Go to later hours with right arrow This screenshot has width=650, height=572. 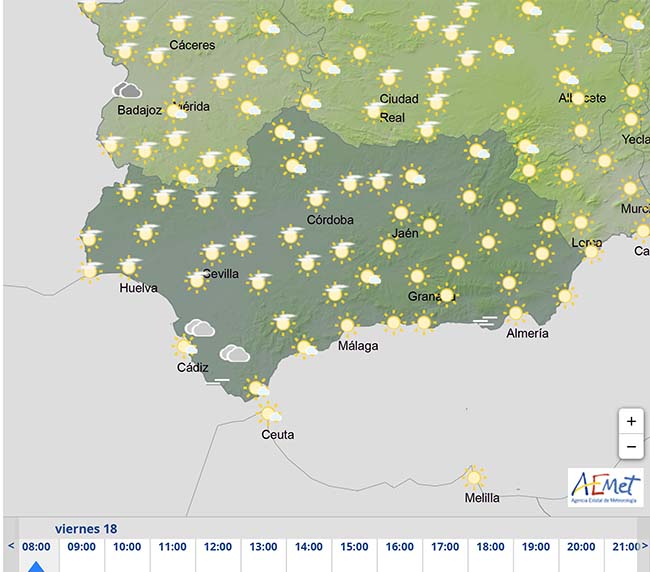(645, 546)
